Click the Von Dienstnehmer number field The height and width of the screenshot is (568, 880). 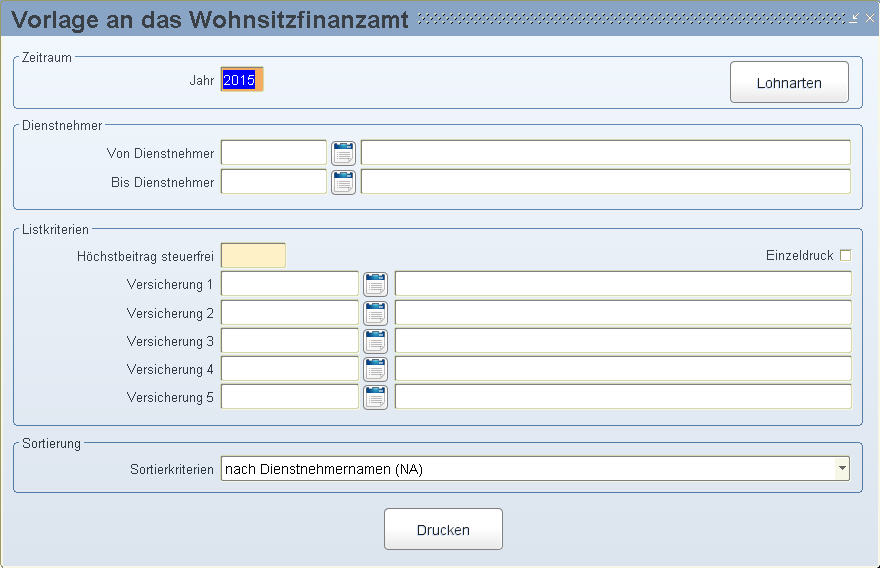click(x=273, y=153)
